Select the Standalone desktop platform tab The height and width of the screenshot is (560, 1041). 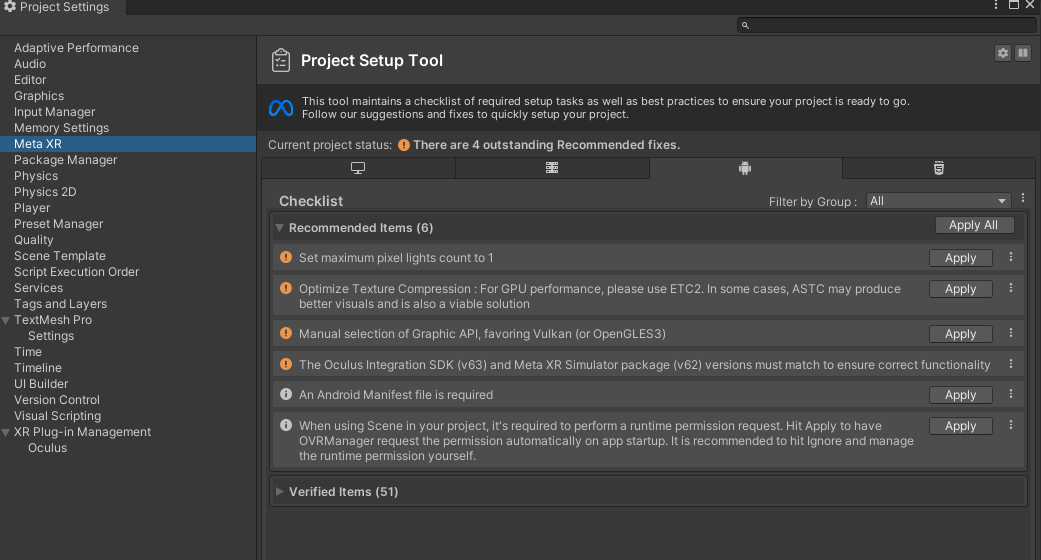pos(358,168)
